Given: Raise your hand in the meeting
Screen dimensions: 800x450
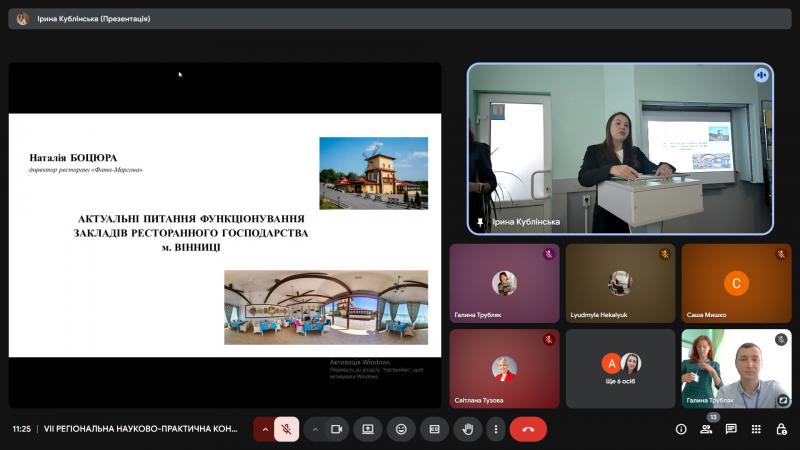Looking at the screenshot, I should point(467,429).
